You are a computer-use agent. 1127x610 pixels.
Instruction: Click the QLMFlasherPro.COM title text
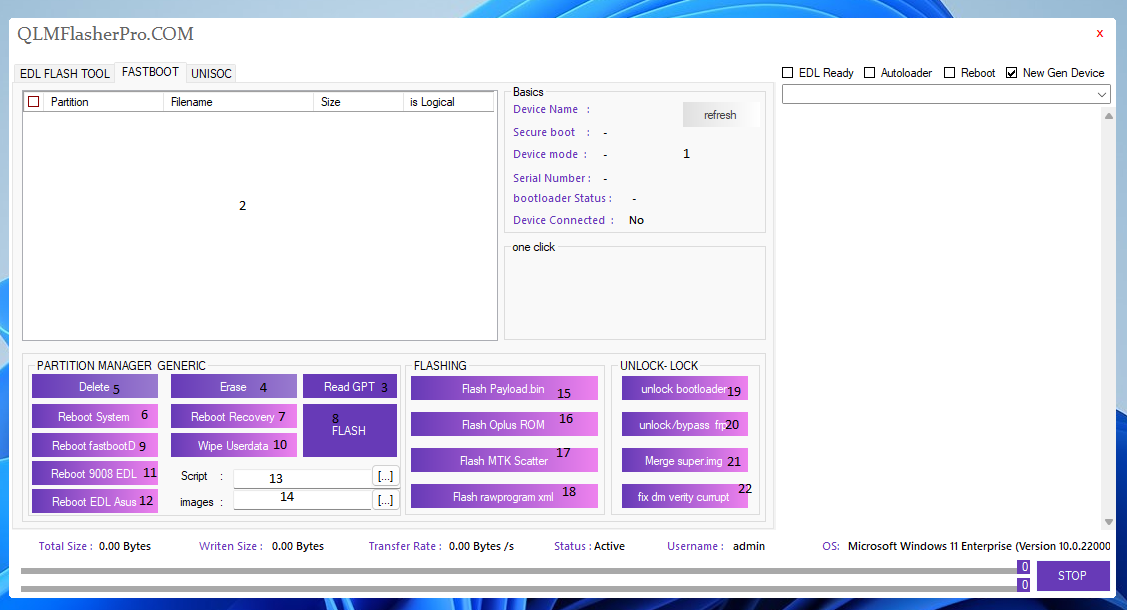(106, 34)
